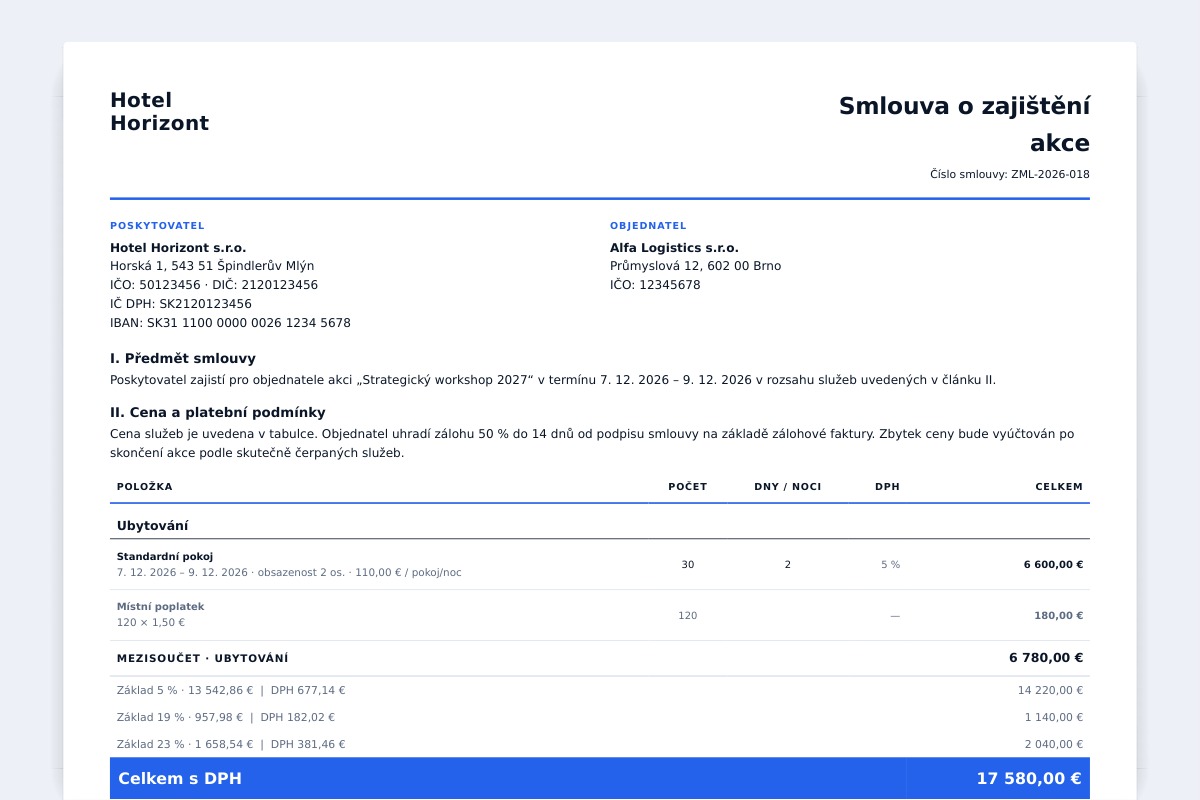Select provider name 'Hotel Horizont s.r.o.'
This screenshot has height=800, width=1200.
coord(178,248)
